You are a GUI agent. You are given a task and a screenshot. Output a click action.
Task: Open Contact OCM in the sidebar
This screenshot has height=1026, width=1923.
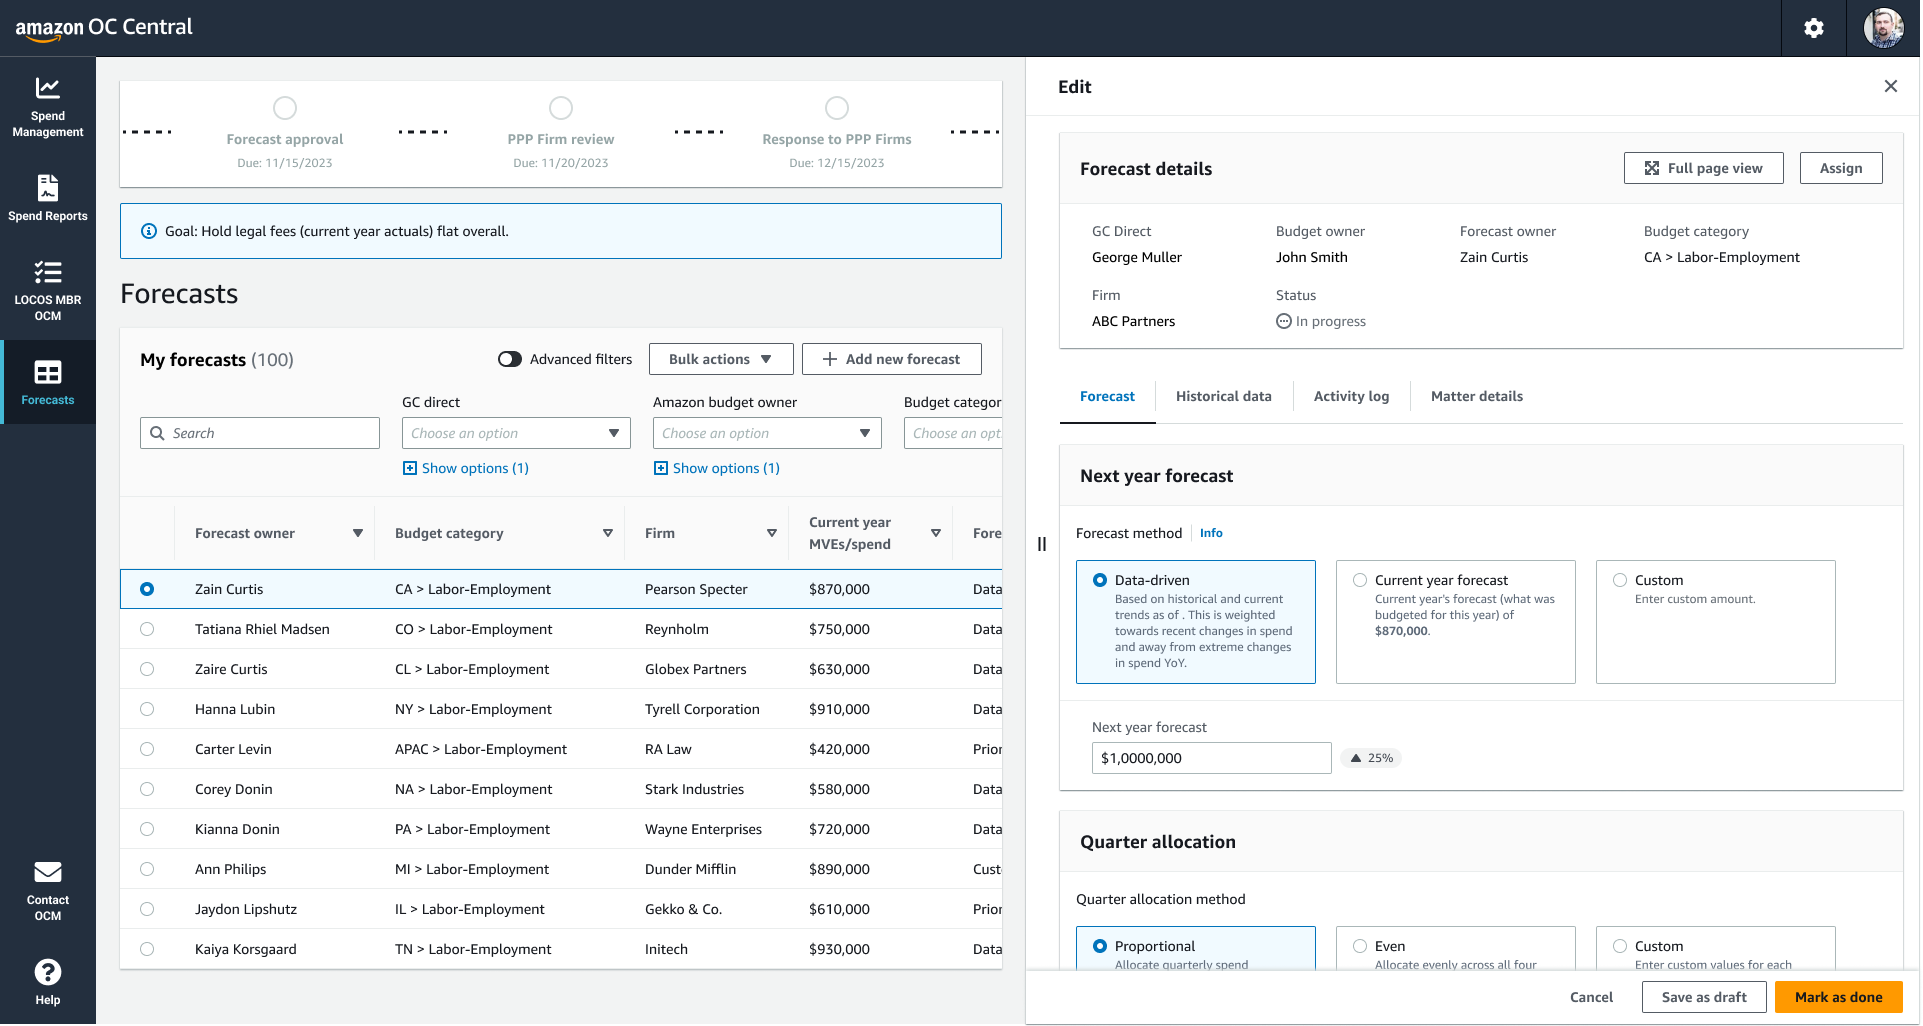[x=48, y=890]
